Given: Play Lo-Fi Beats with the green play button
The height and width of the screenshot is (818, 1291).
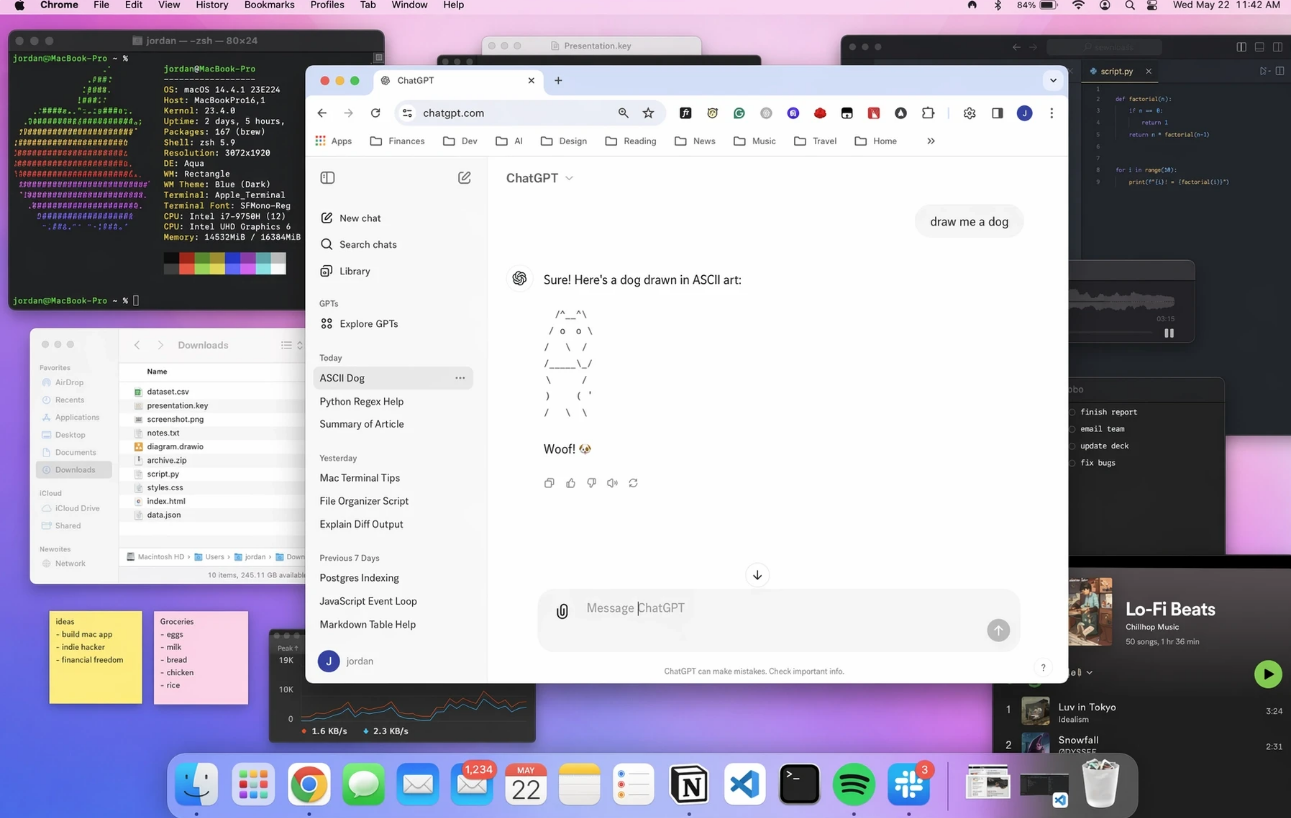Looking at the screenshot, I should coord(1268,674).
